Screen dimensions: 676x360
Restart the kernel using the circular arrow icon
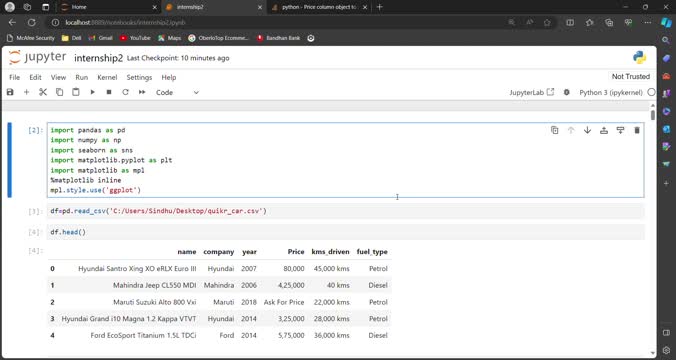click(x=125, y=92)
